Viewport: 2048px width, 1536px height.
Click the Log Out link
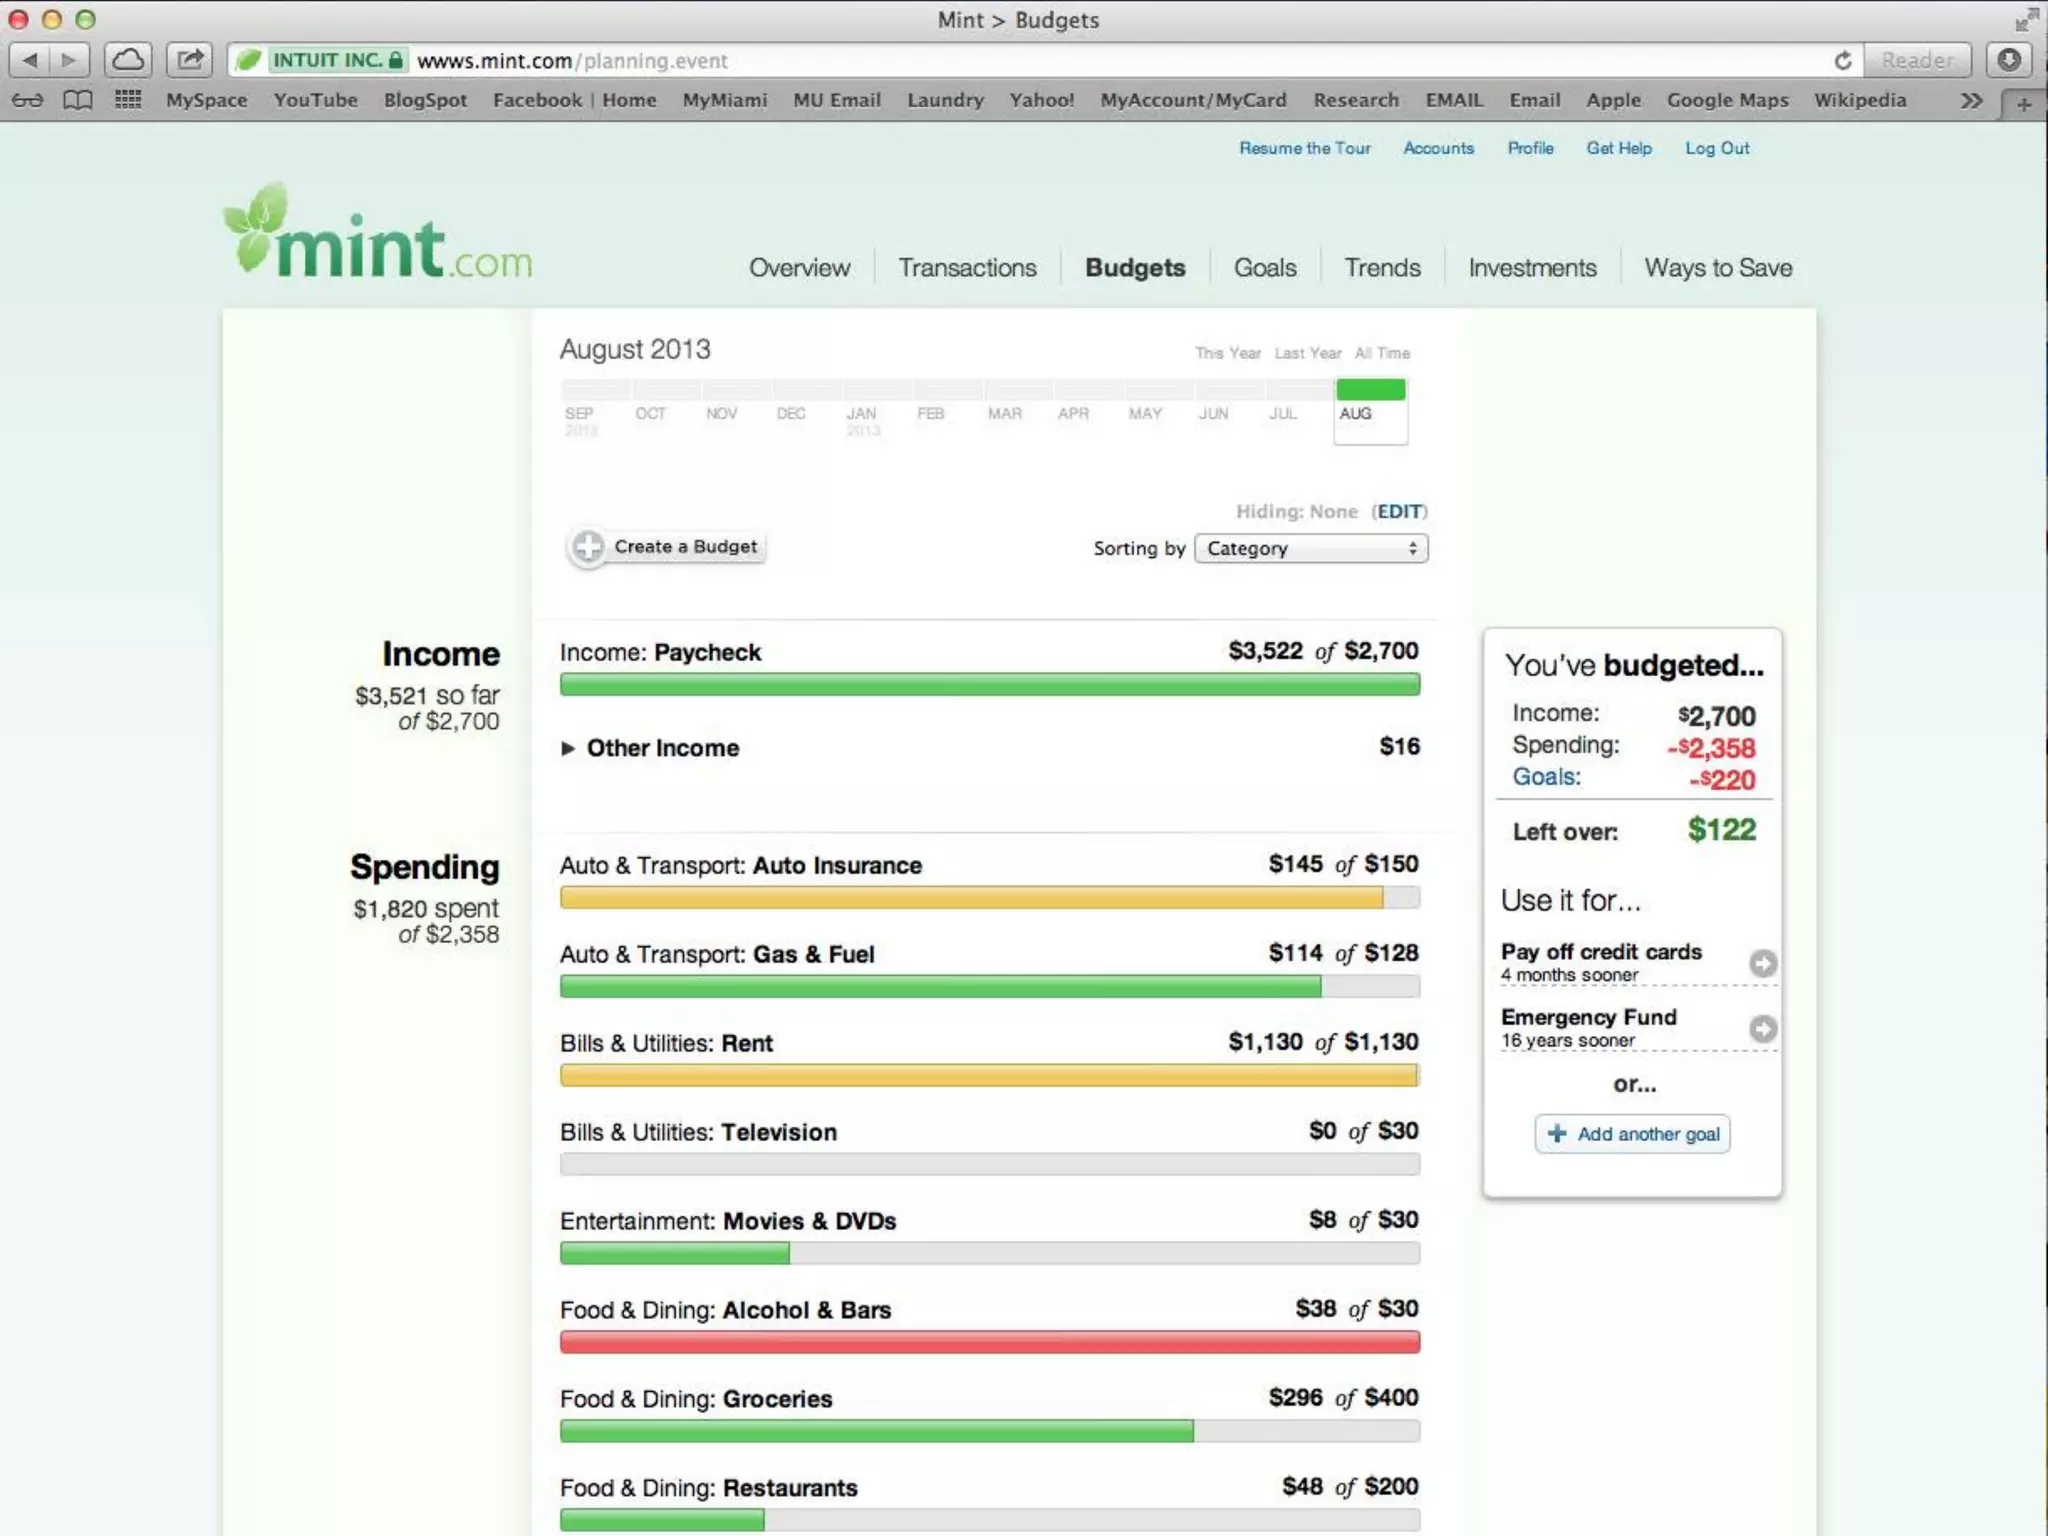tap(1717, 148)
